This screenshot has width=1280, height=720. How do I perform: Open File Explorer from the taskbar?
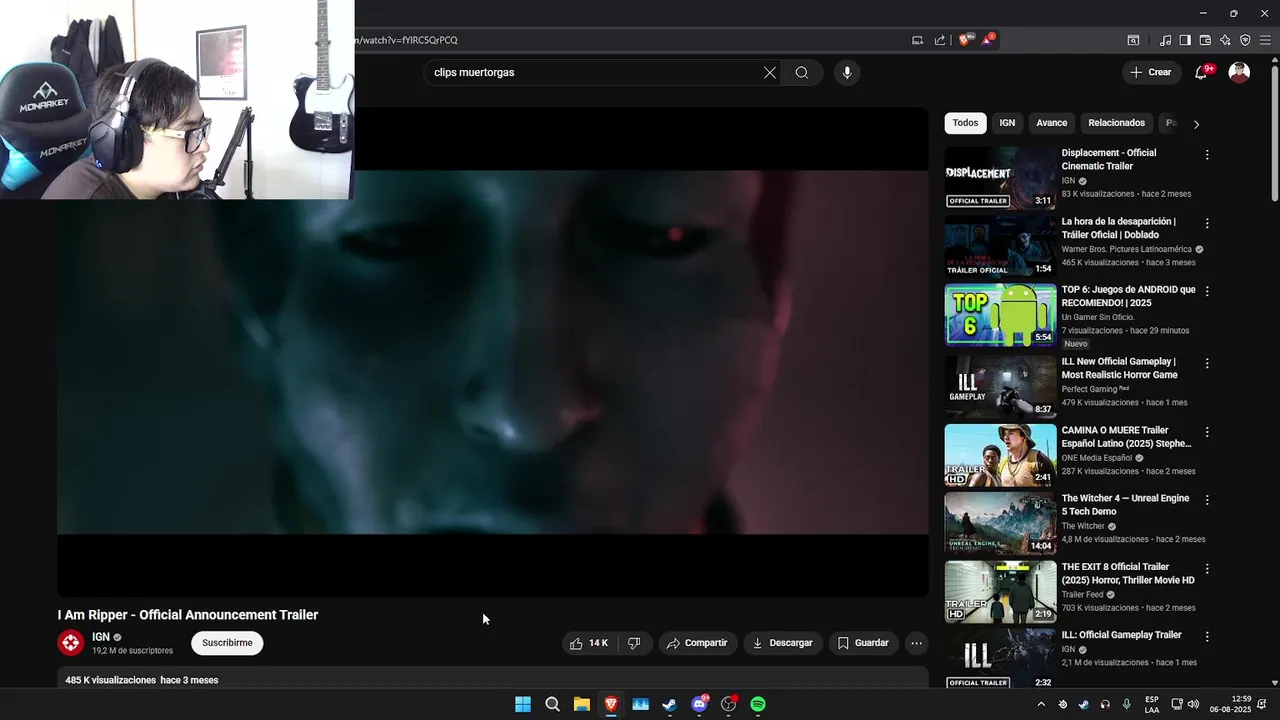582,704
